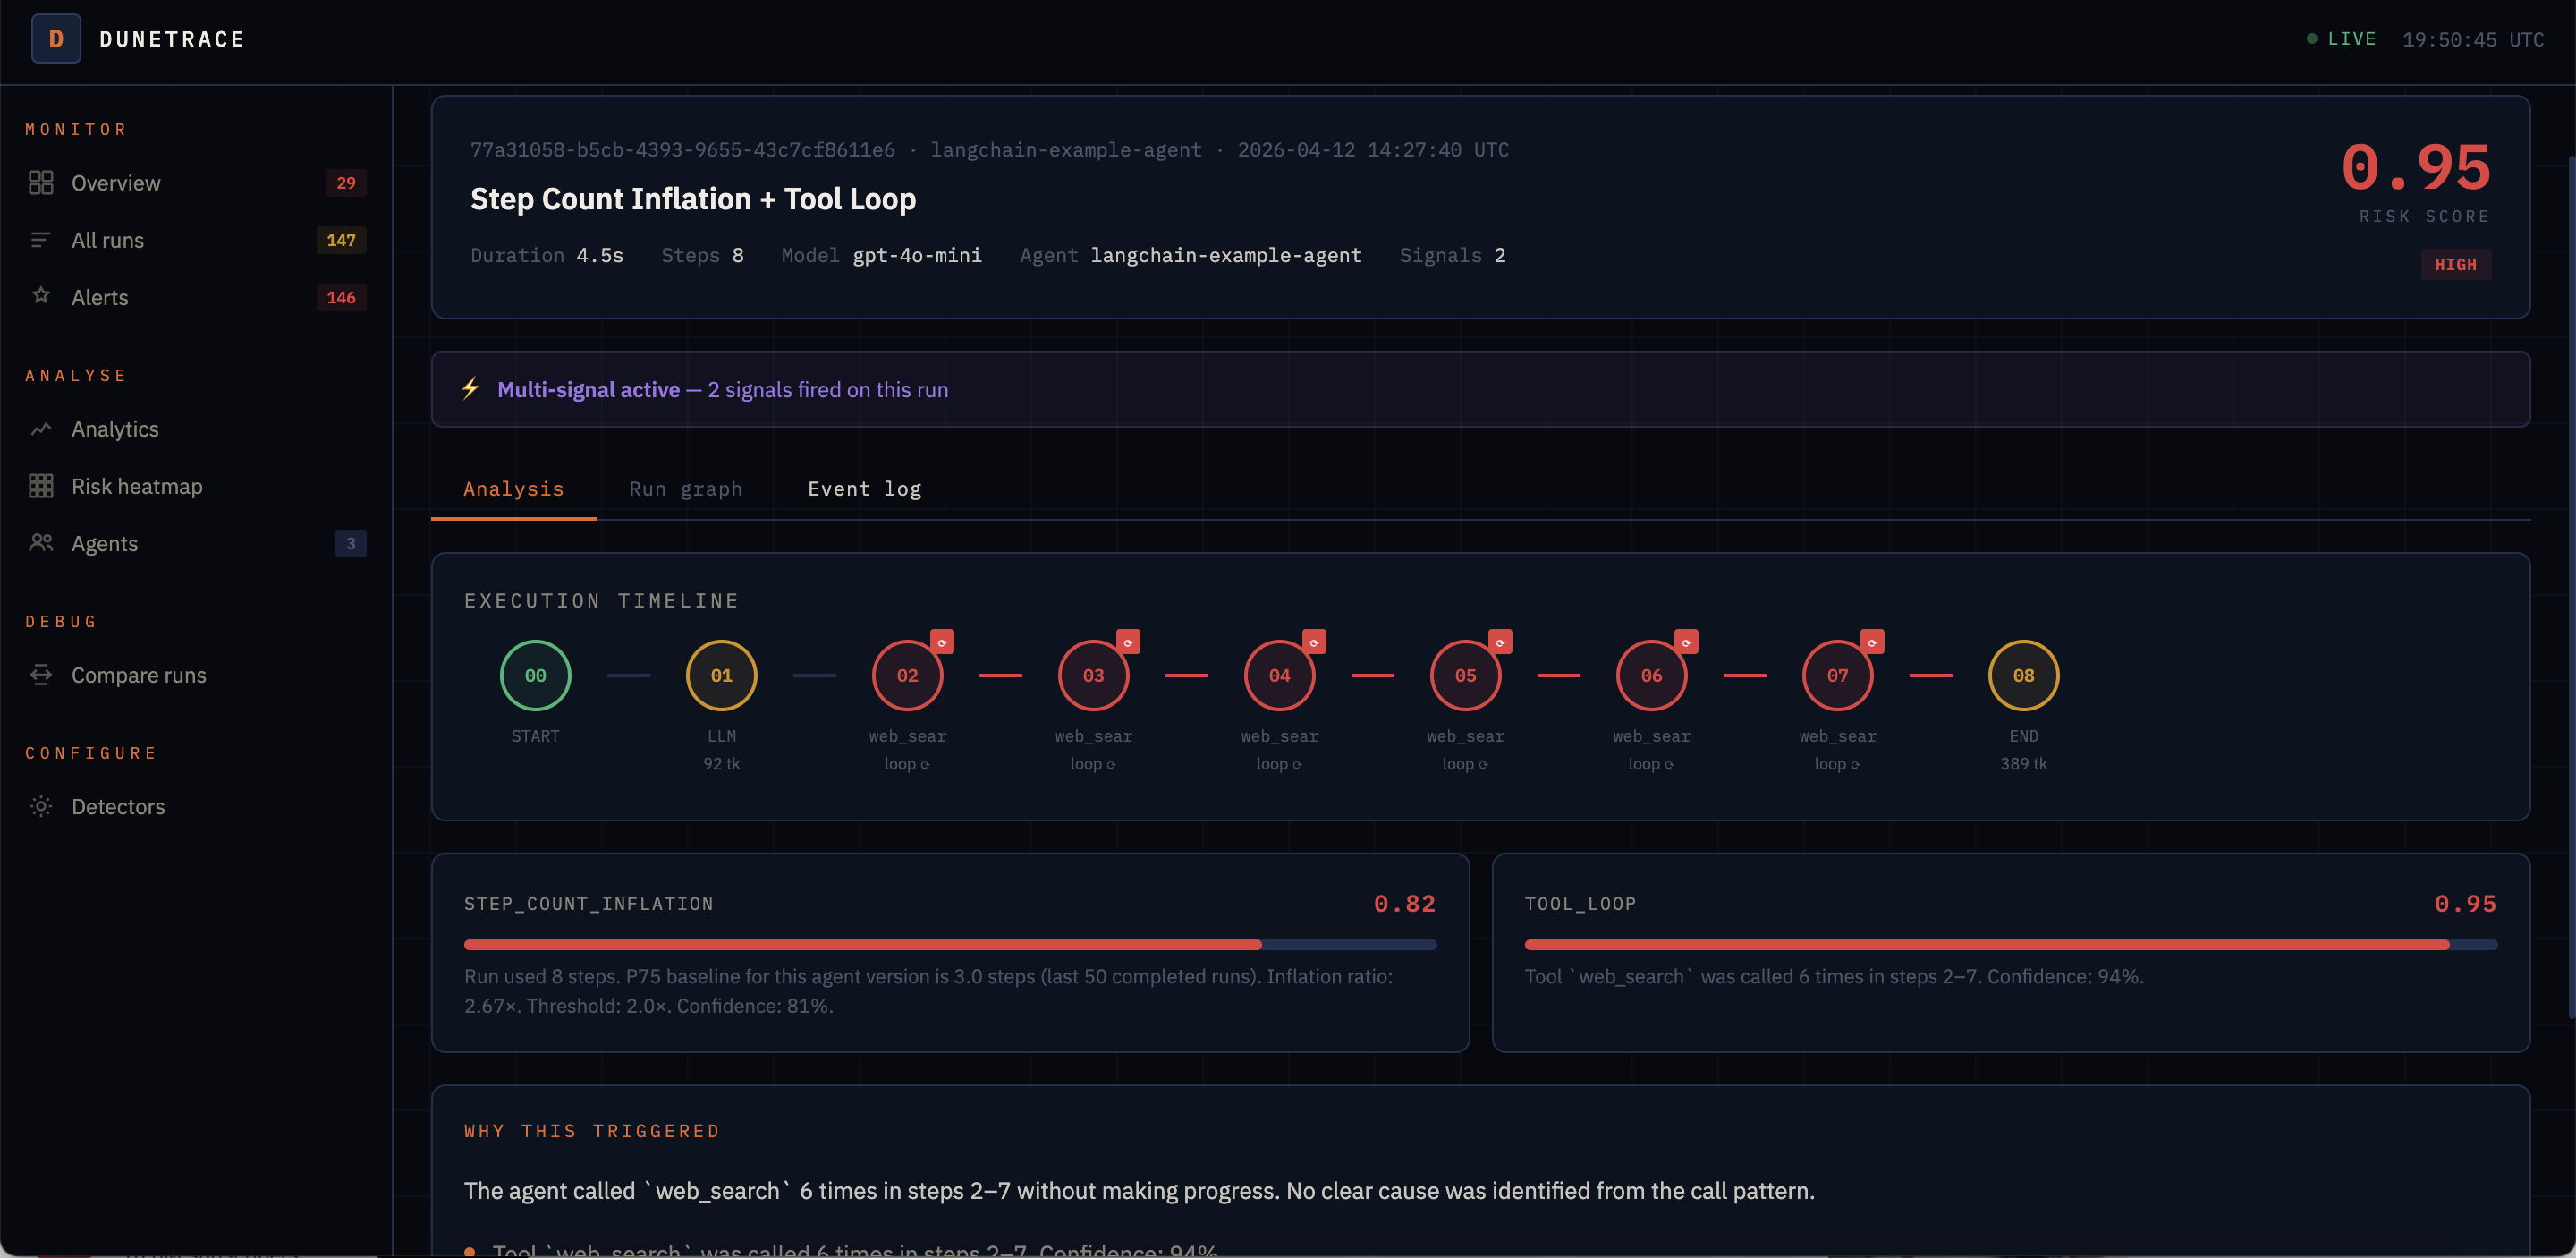Click the Detectors gear icon

click(41, 806)
